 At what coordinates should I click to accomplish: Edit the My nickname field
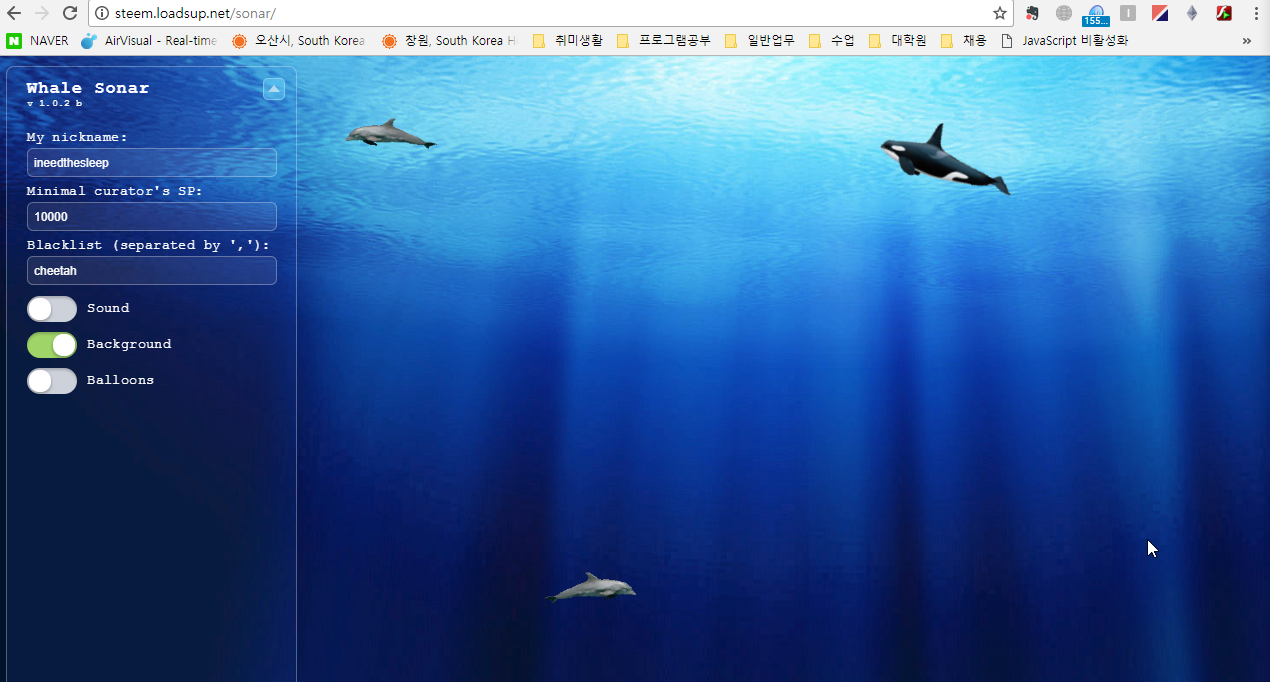[x=152, y=163]
